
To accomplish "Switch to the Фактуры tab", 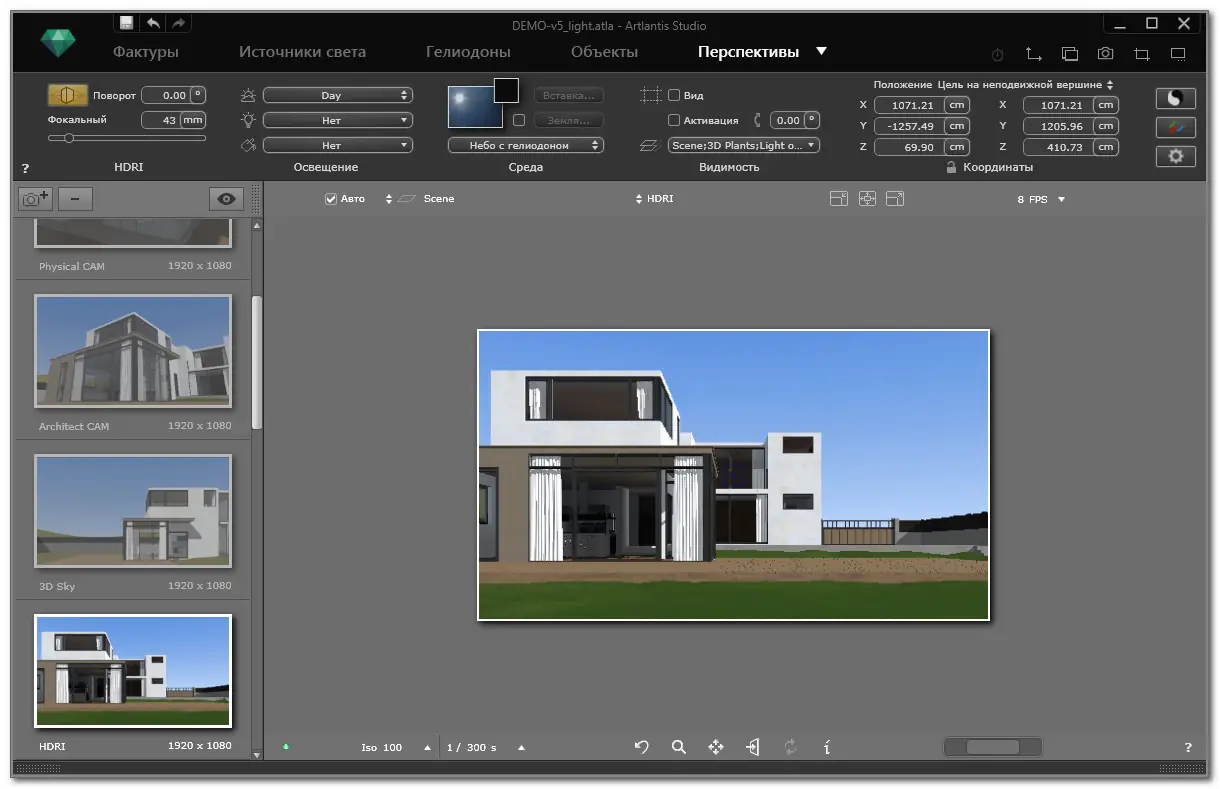I will point(146,52).
